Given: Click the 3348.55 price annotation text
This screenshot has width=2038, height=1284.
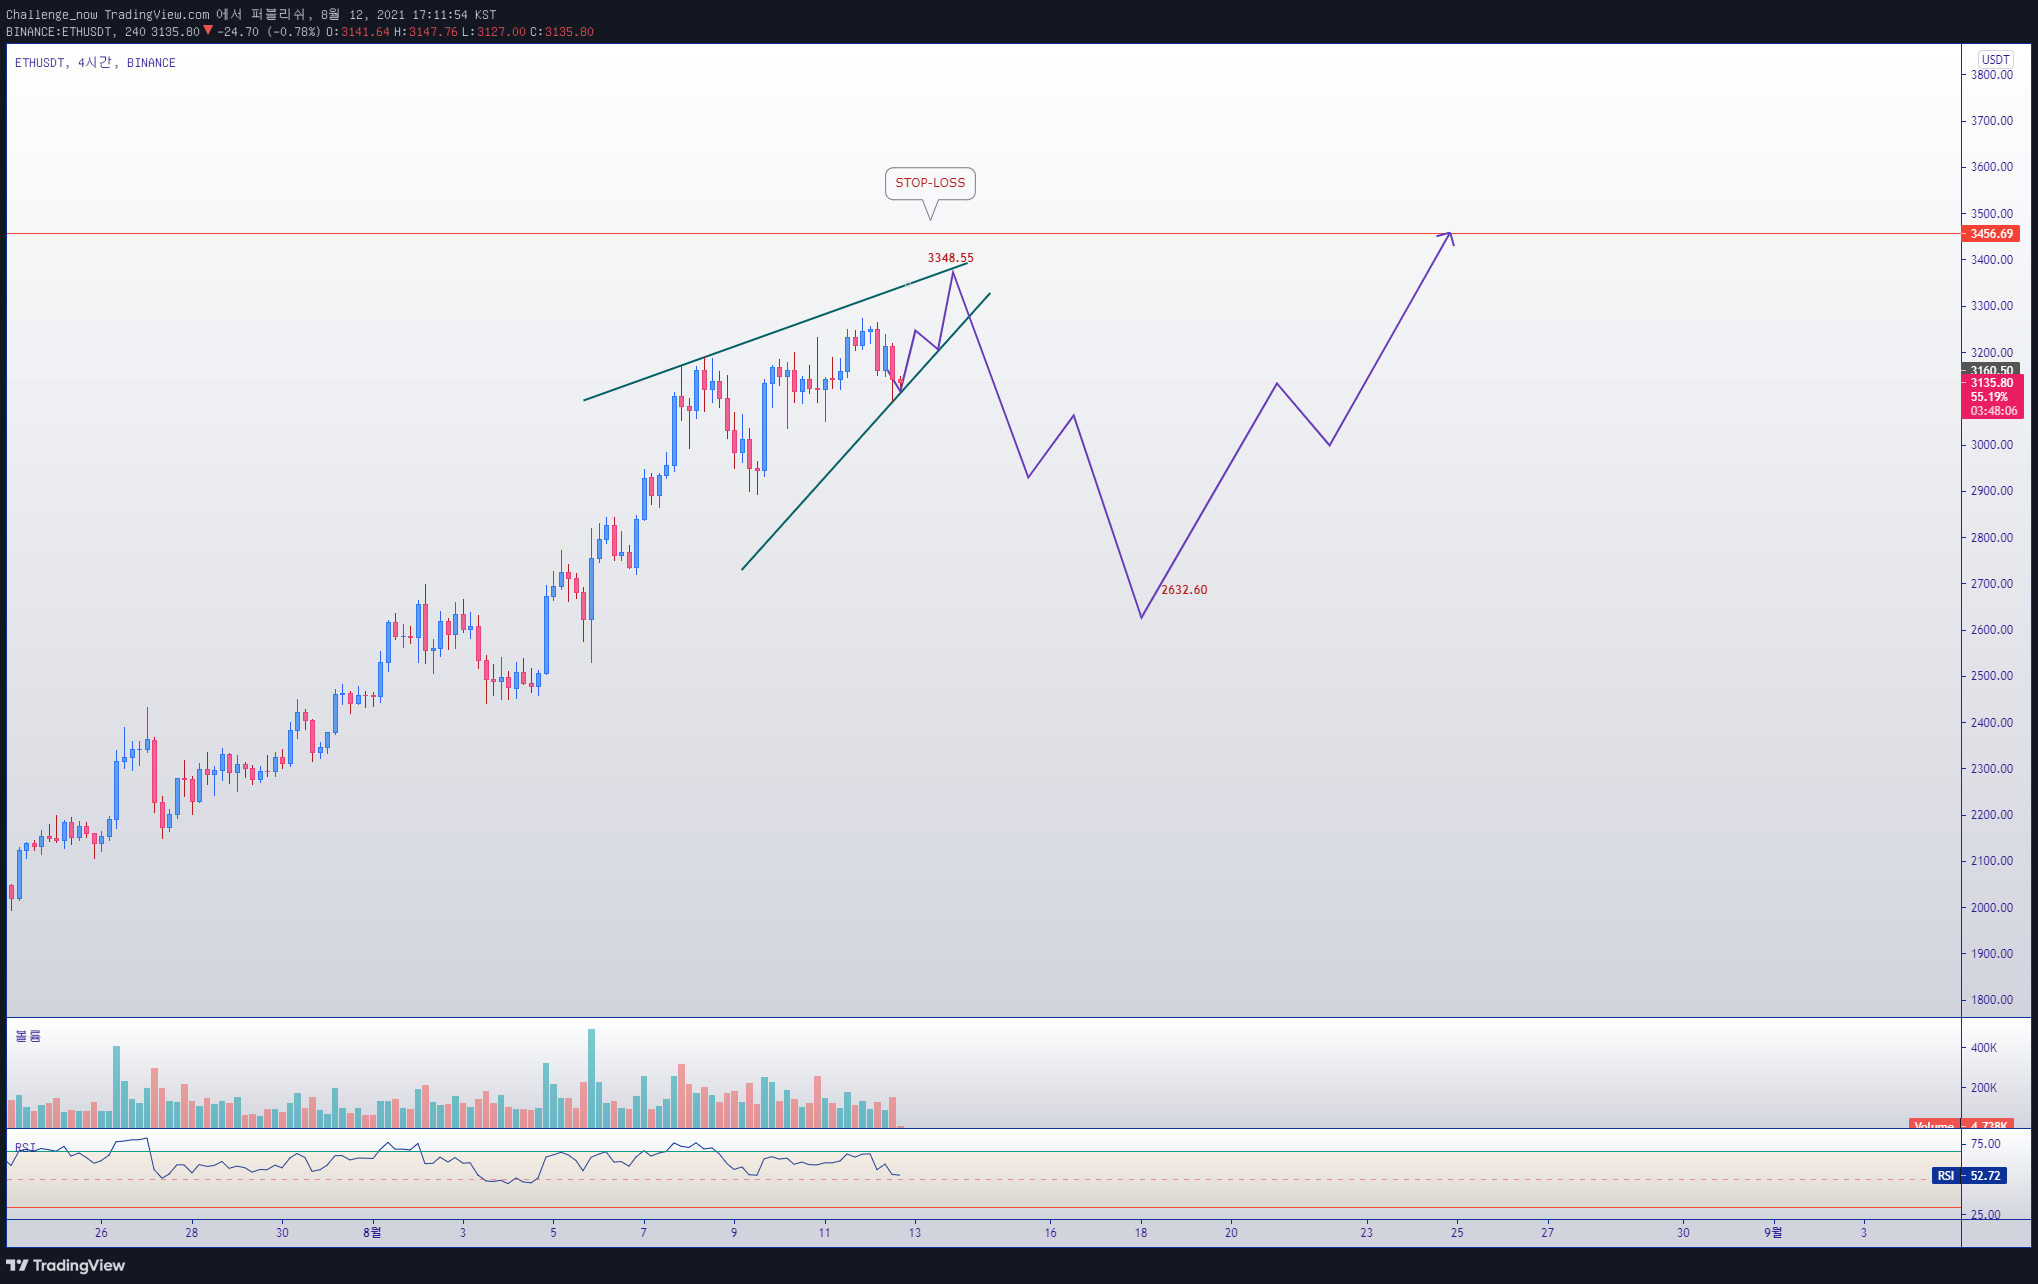Looking at the screenshot, I should click(x=950, y=258).
